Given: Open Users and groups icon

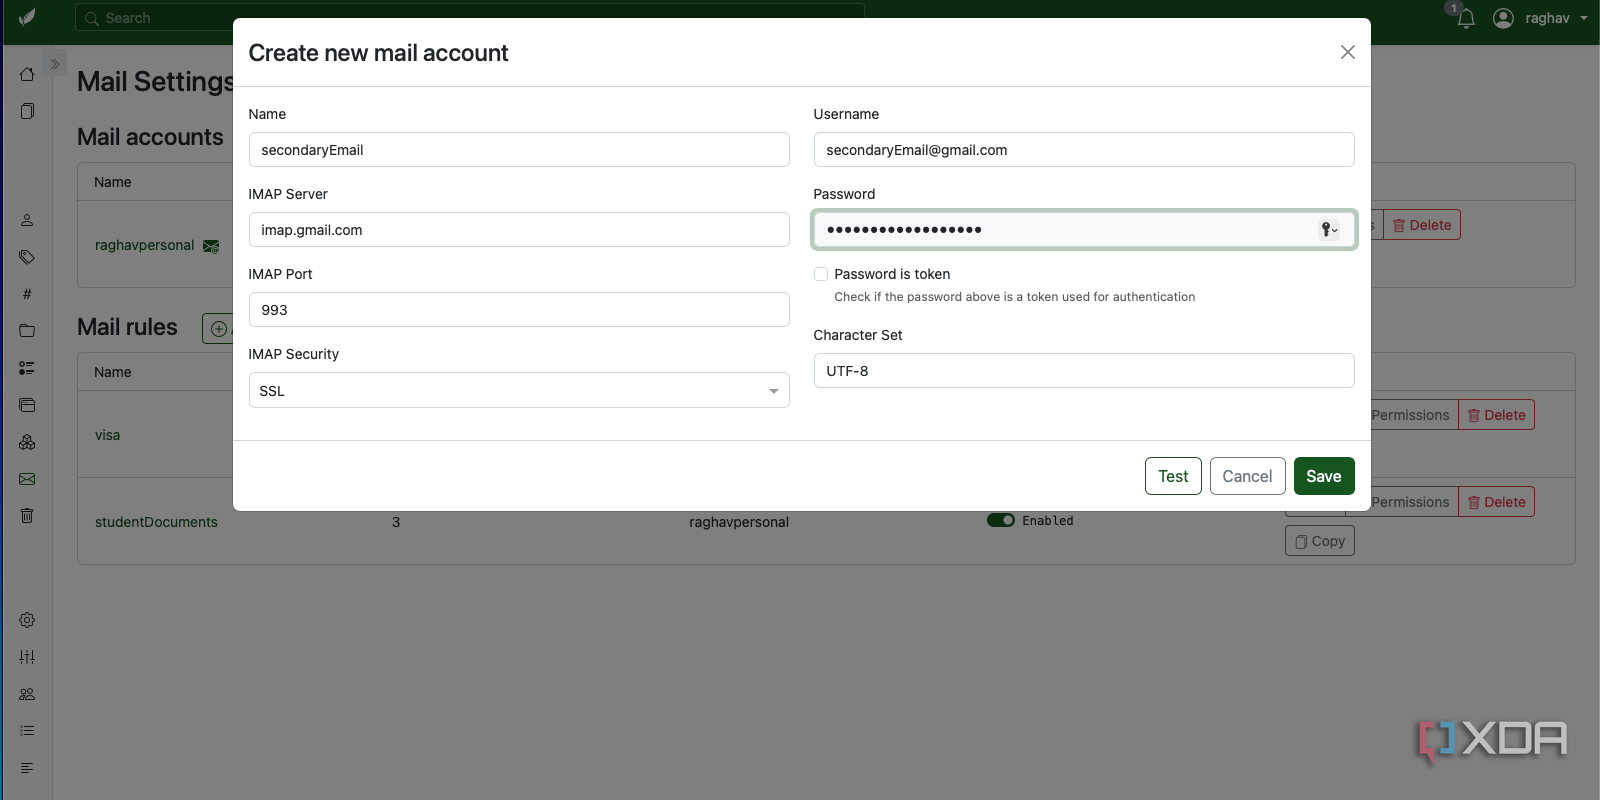Looking at the screenshot, I should [x=27, y=694].
